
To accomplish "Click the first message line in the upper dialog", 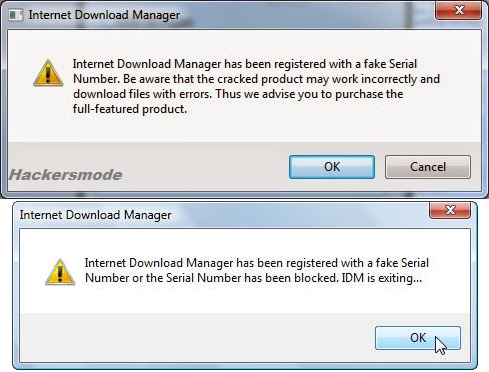I will (245, 64).
